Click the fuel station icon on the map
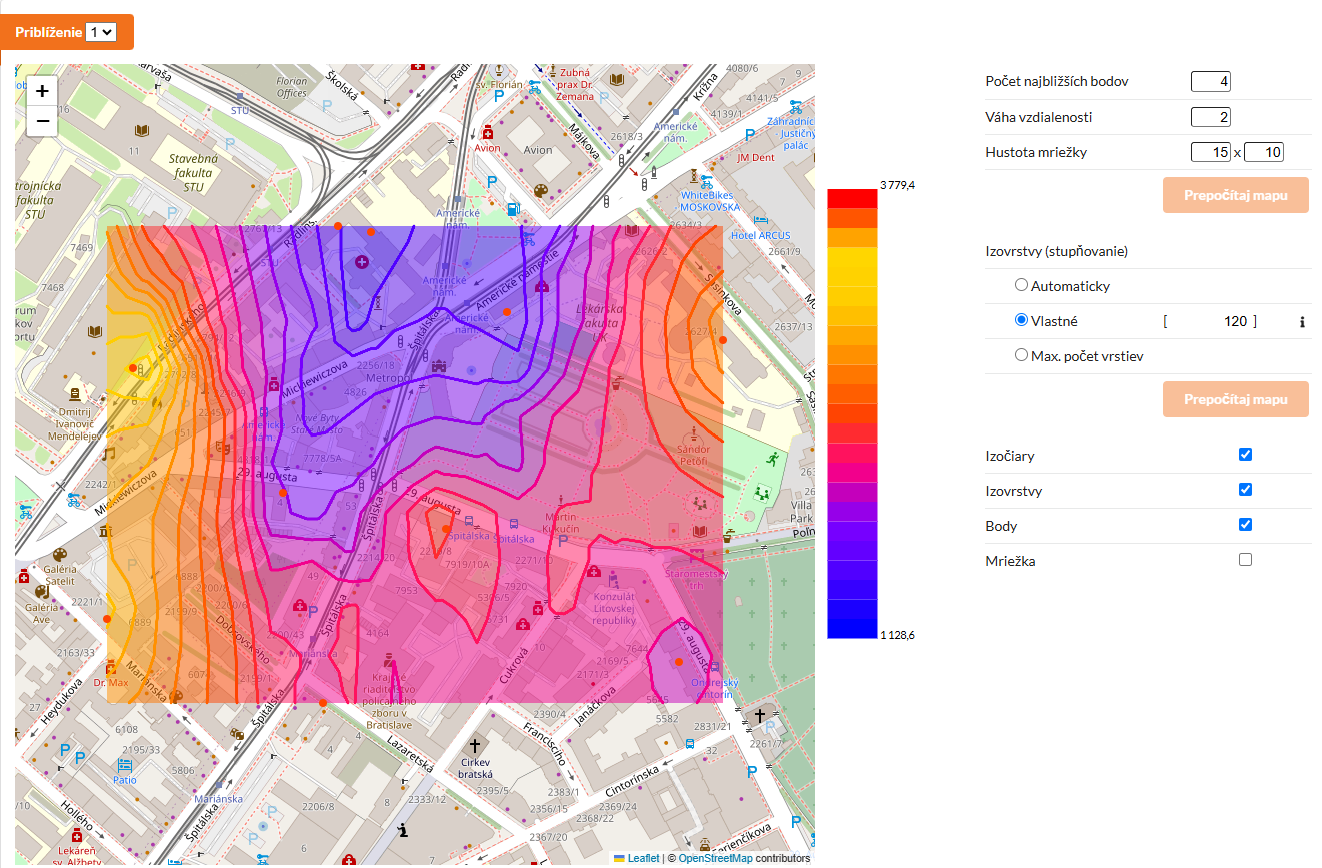This screenshot has height=868, width=1322. click(513, 210)
